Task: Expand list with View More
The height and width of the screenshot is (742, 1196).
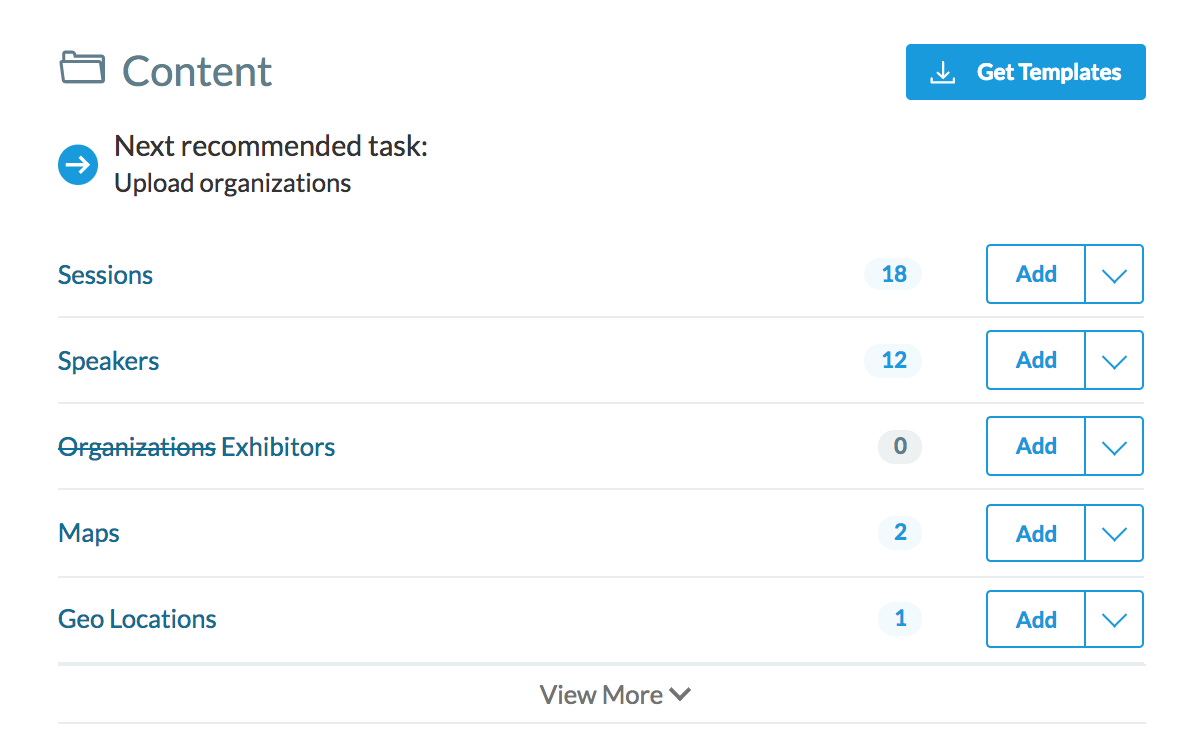Action: [x=614, y=695]
